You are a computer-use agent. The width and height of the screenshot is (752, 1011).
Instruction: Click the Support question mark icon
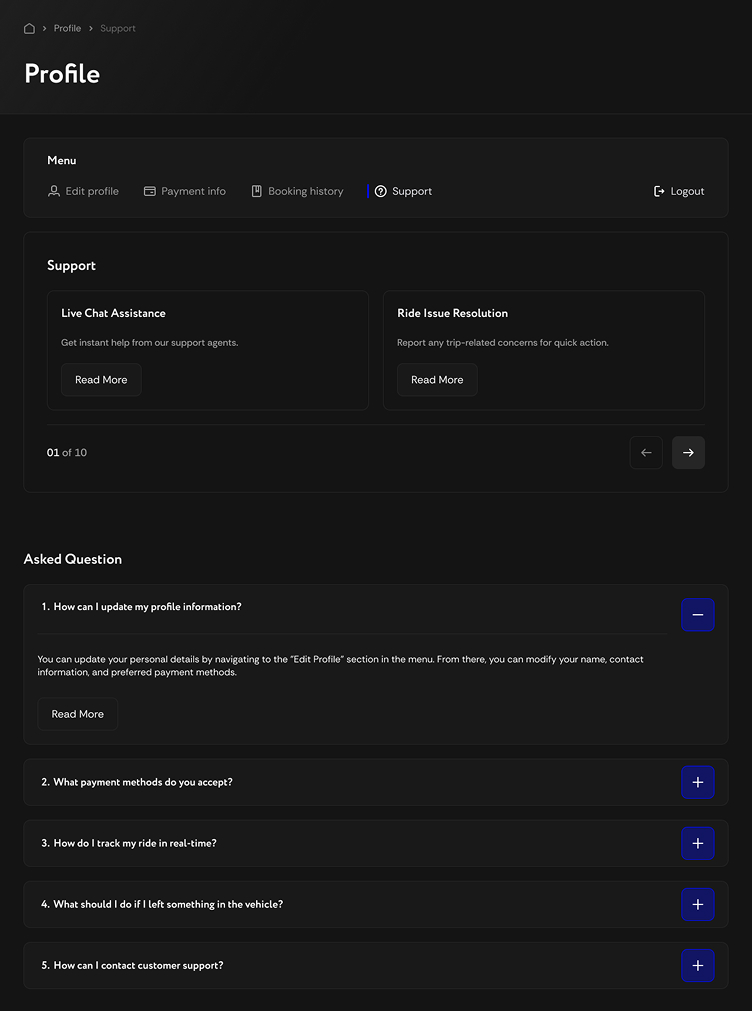click(381, 191)
